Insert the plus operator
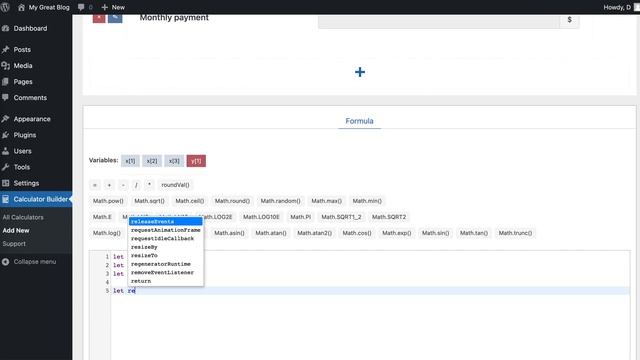Screen dimensions: 640x360 coord(109,185)
